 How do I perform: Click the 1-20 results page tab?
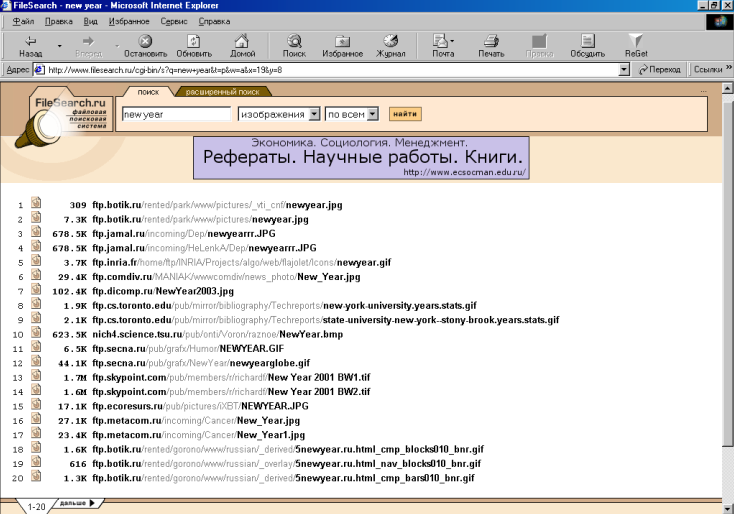pos(36,507)
